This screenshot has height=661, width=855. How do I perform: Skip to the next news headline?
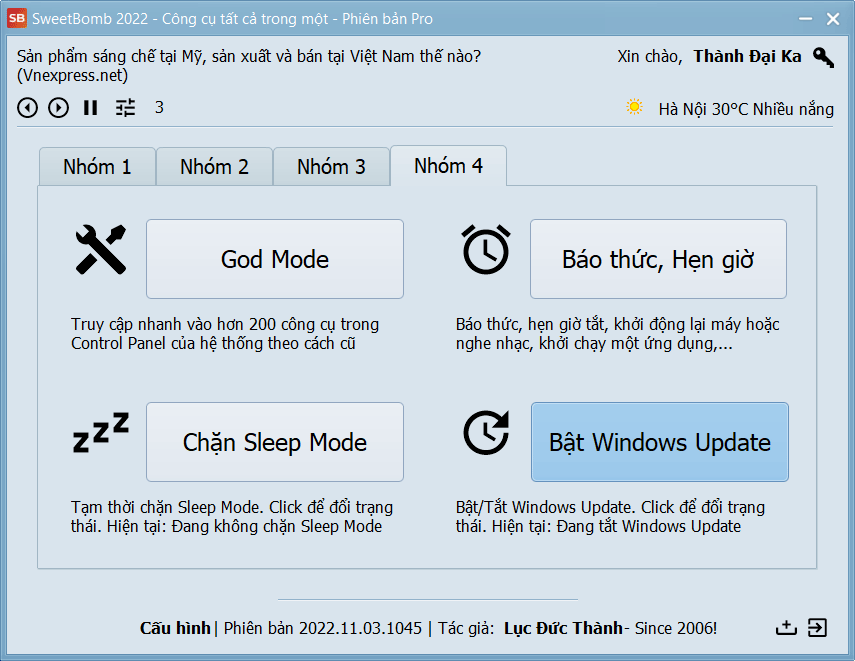[x=59, y=108]
